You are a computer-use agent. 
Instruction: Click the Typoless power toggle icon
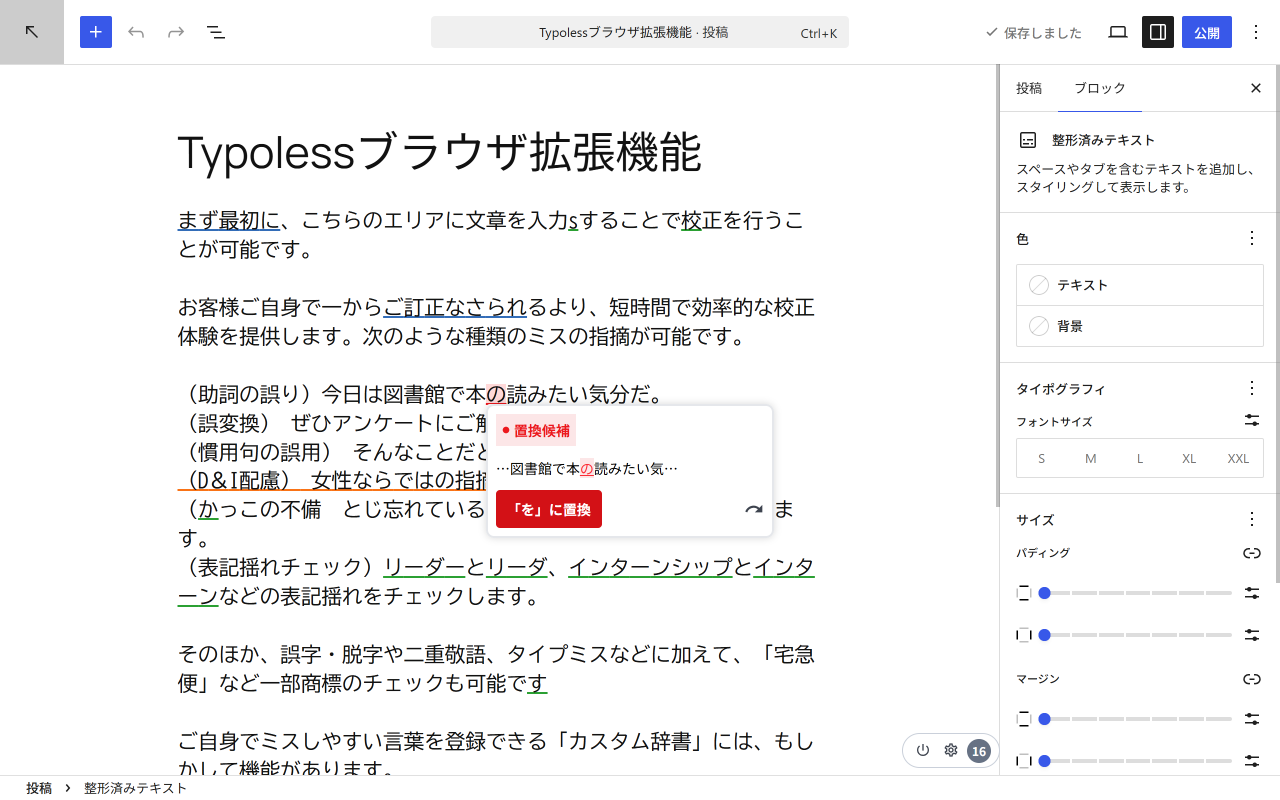pyautogui.click(x=923, y=751)
